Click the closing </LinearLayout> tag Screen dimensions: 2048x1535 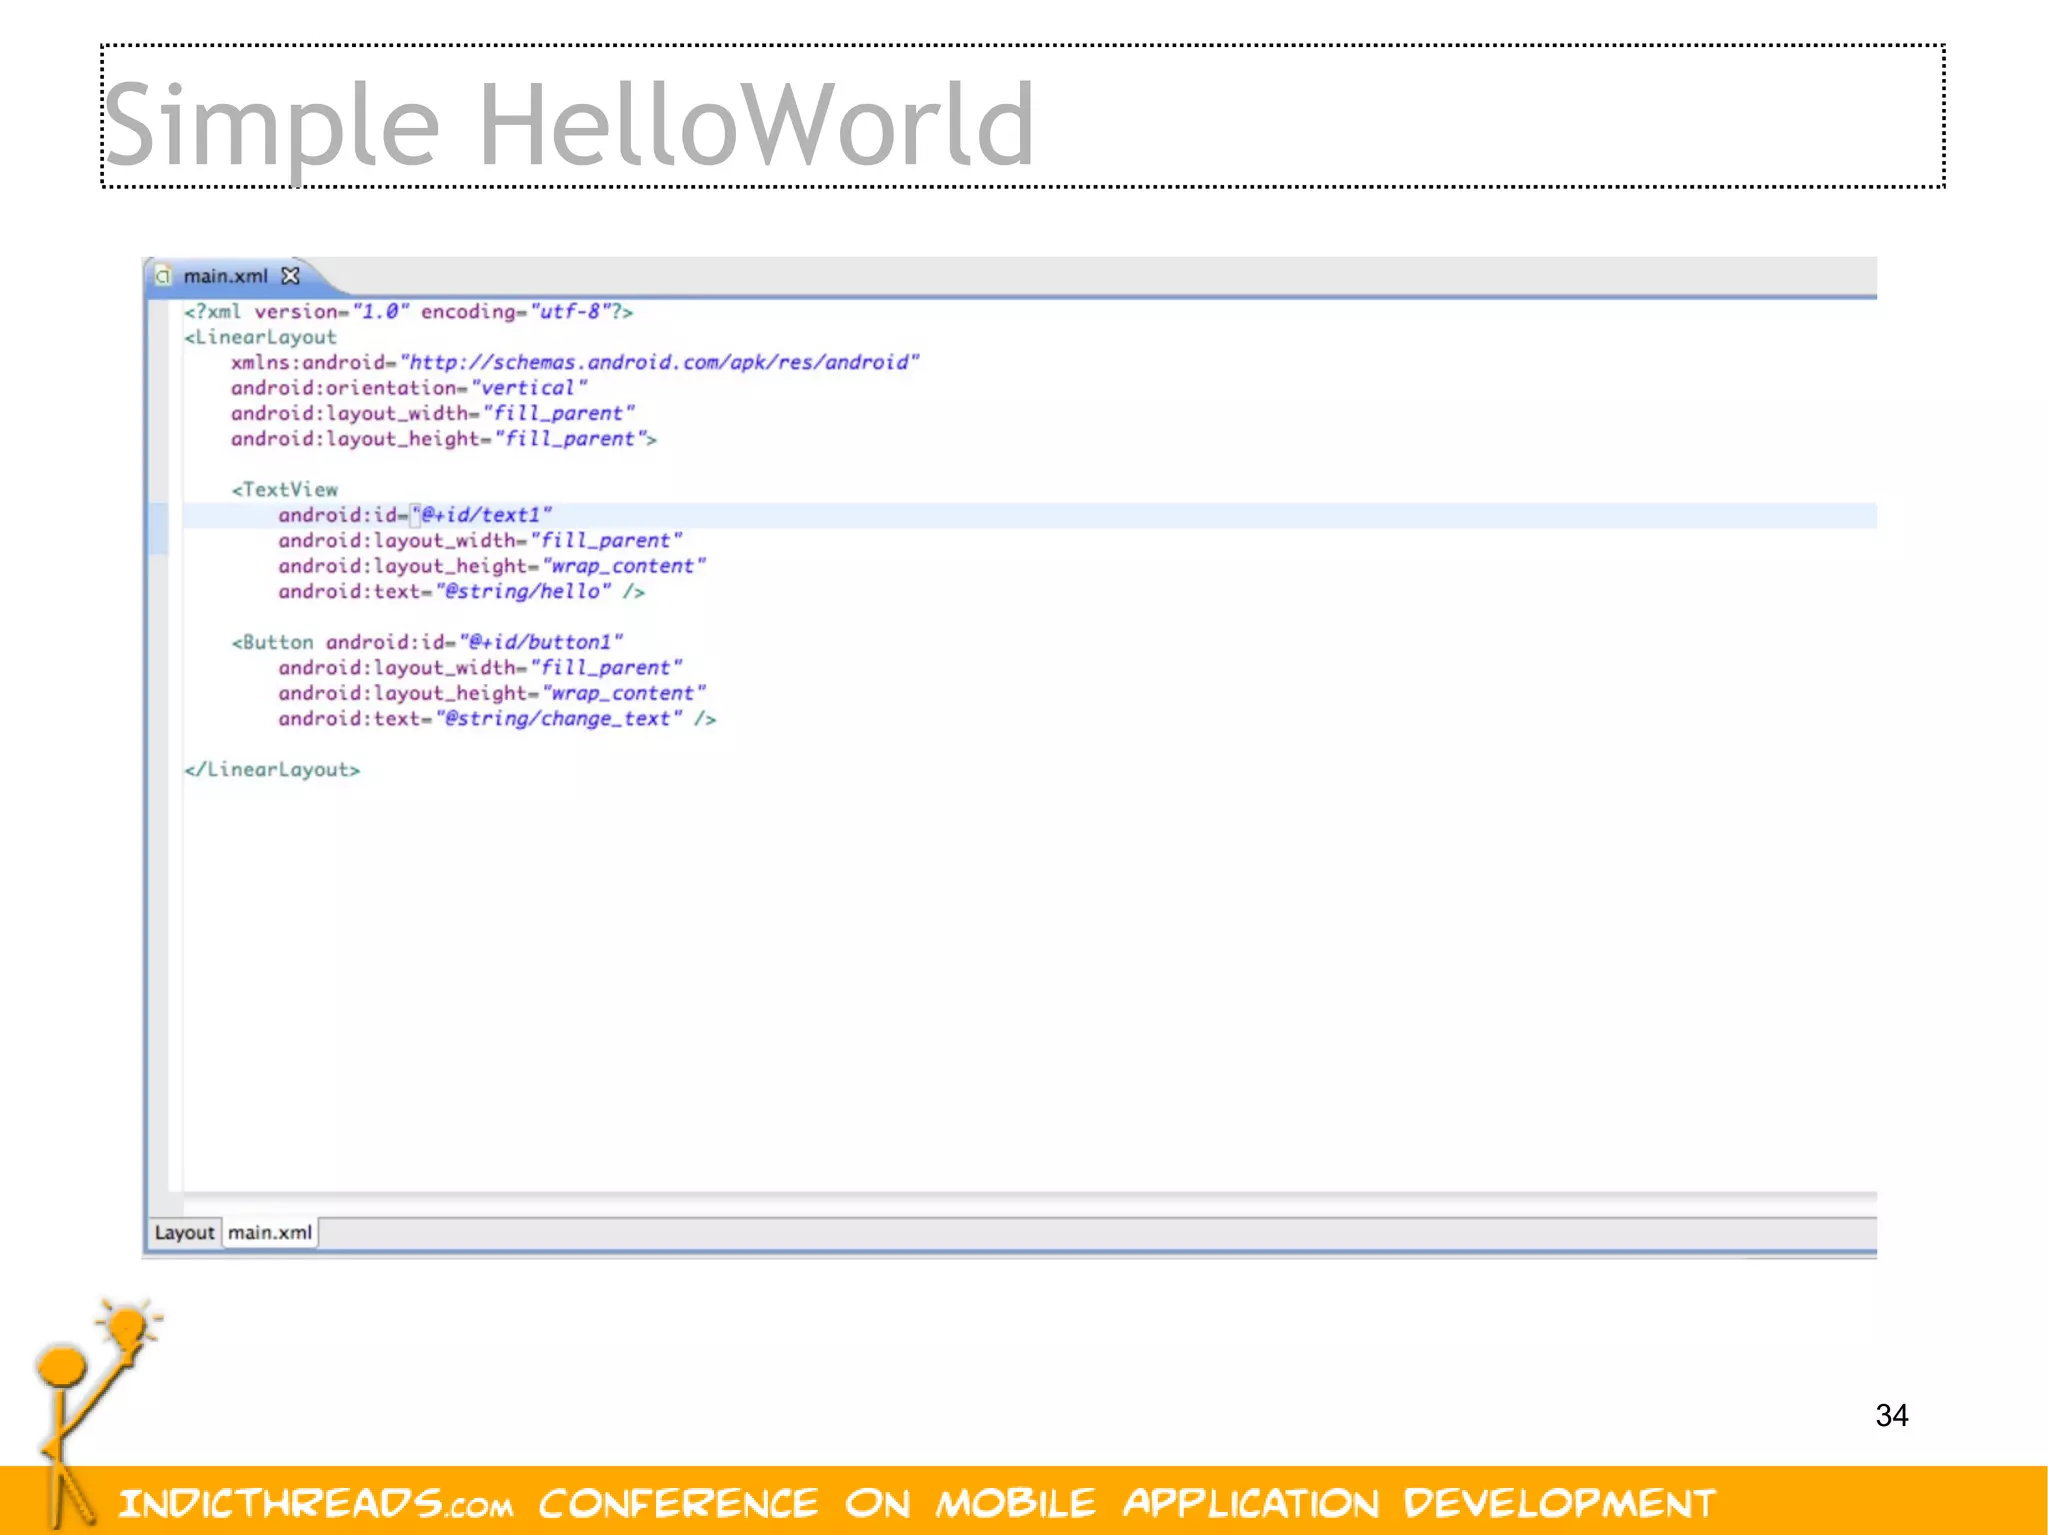(x=272, y=770)
